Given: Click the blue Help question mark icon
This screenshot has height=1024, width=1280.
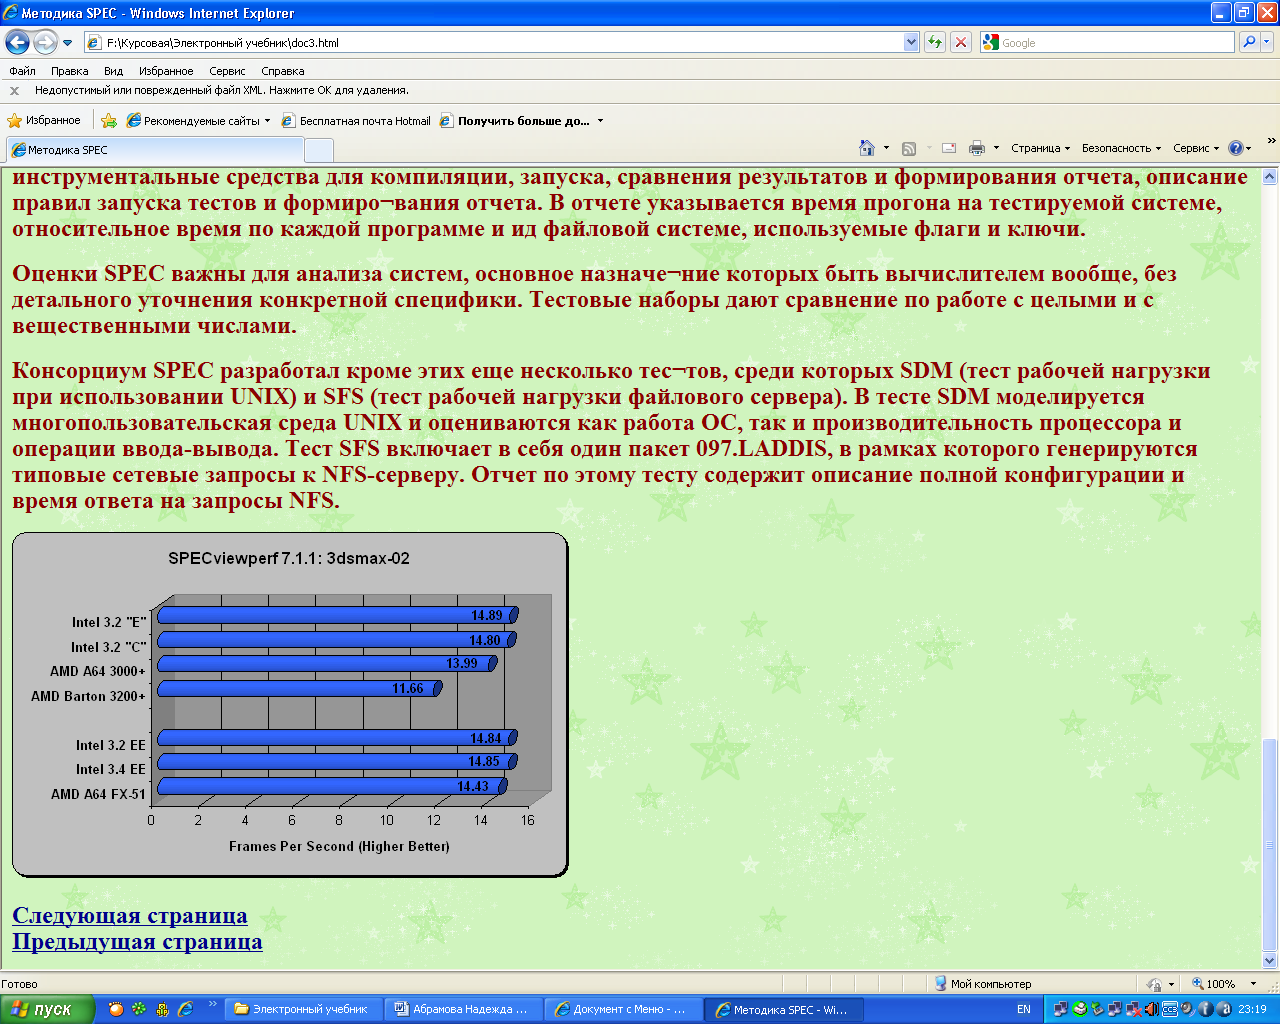Looking at the screenshot, I should click(x=1236, y=148).
